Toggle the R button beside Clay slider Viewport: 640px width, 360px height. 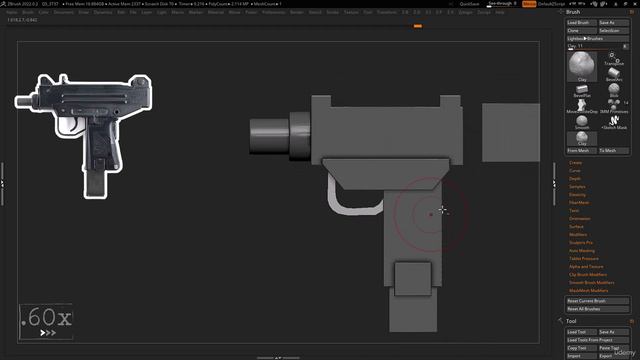[x=625, y=46]
